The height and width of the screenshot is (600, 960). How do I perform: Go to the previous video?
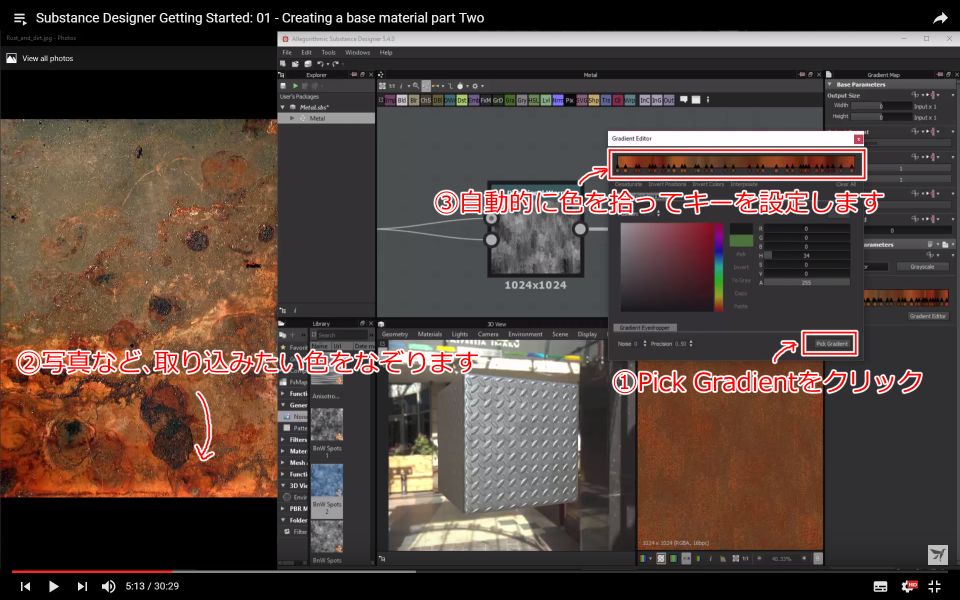(25, 586)
